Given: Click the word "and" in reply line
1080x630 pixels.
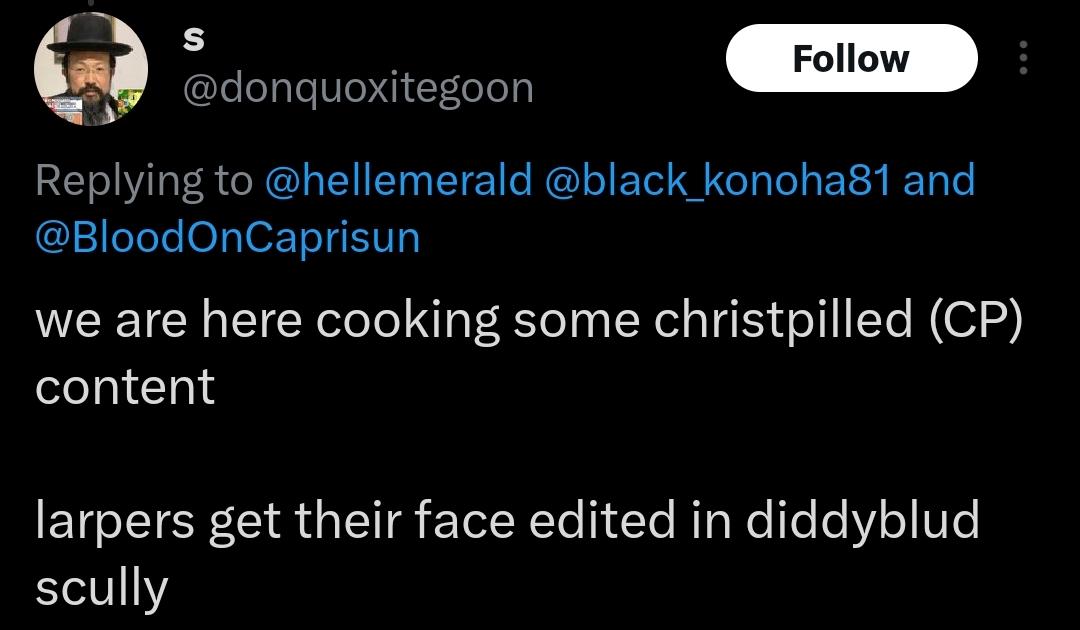Looking at the screenshot, I should tap(938, 181).
